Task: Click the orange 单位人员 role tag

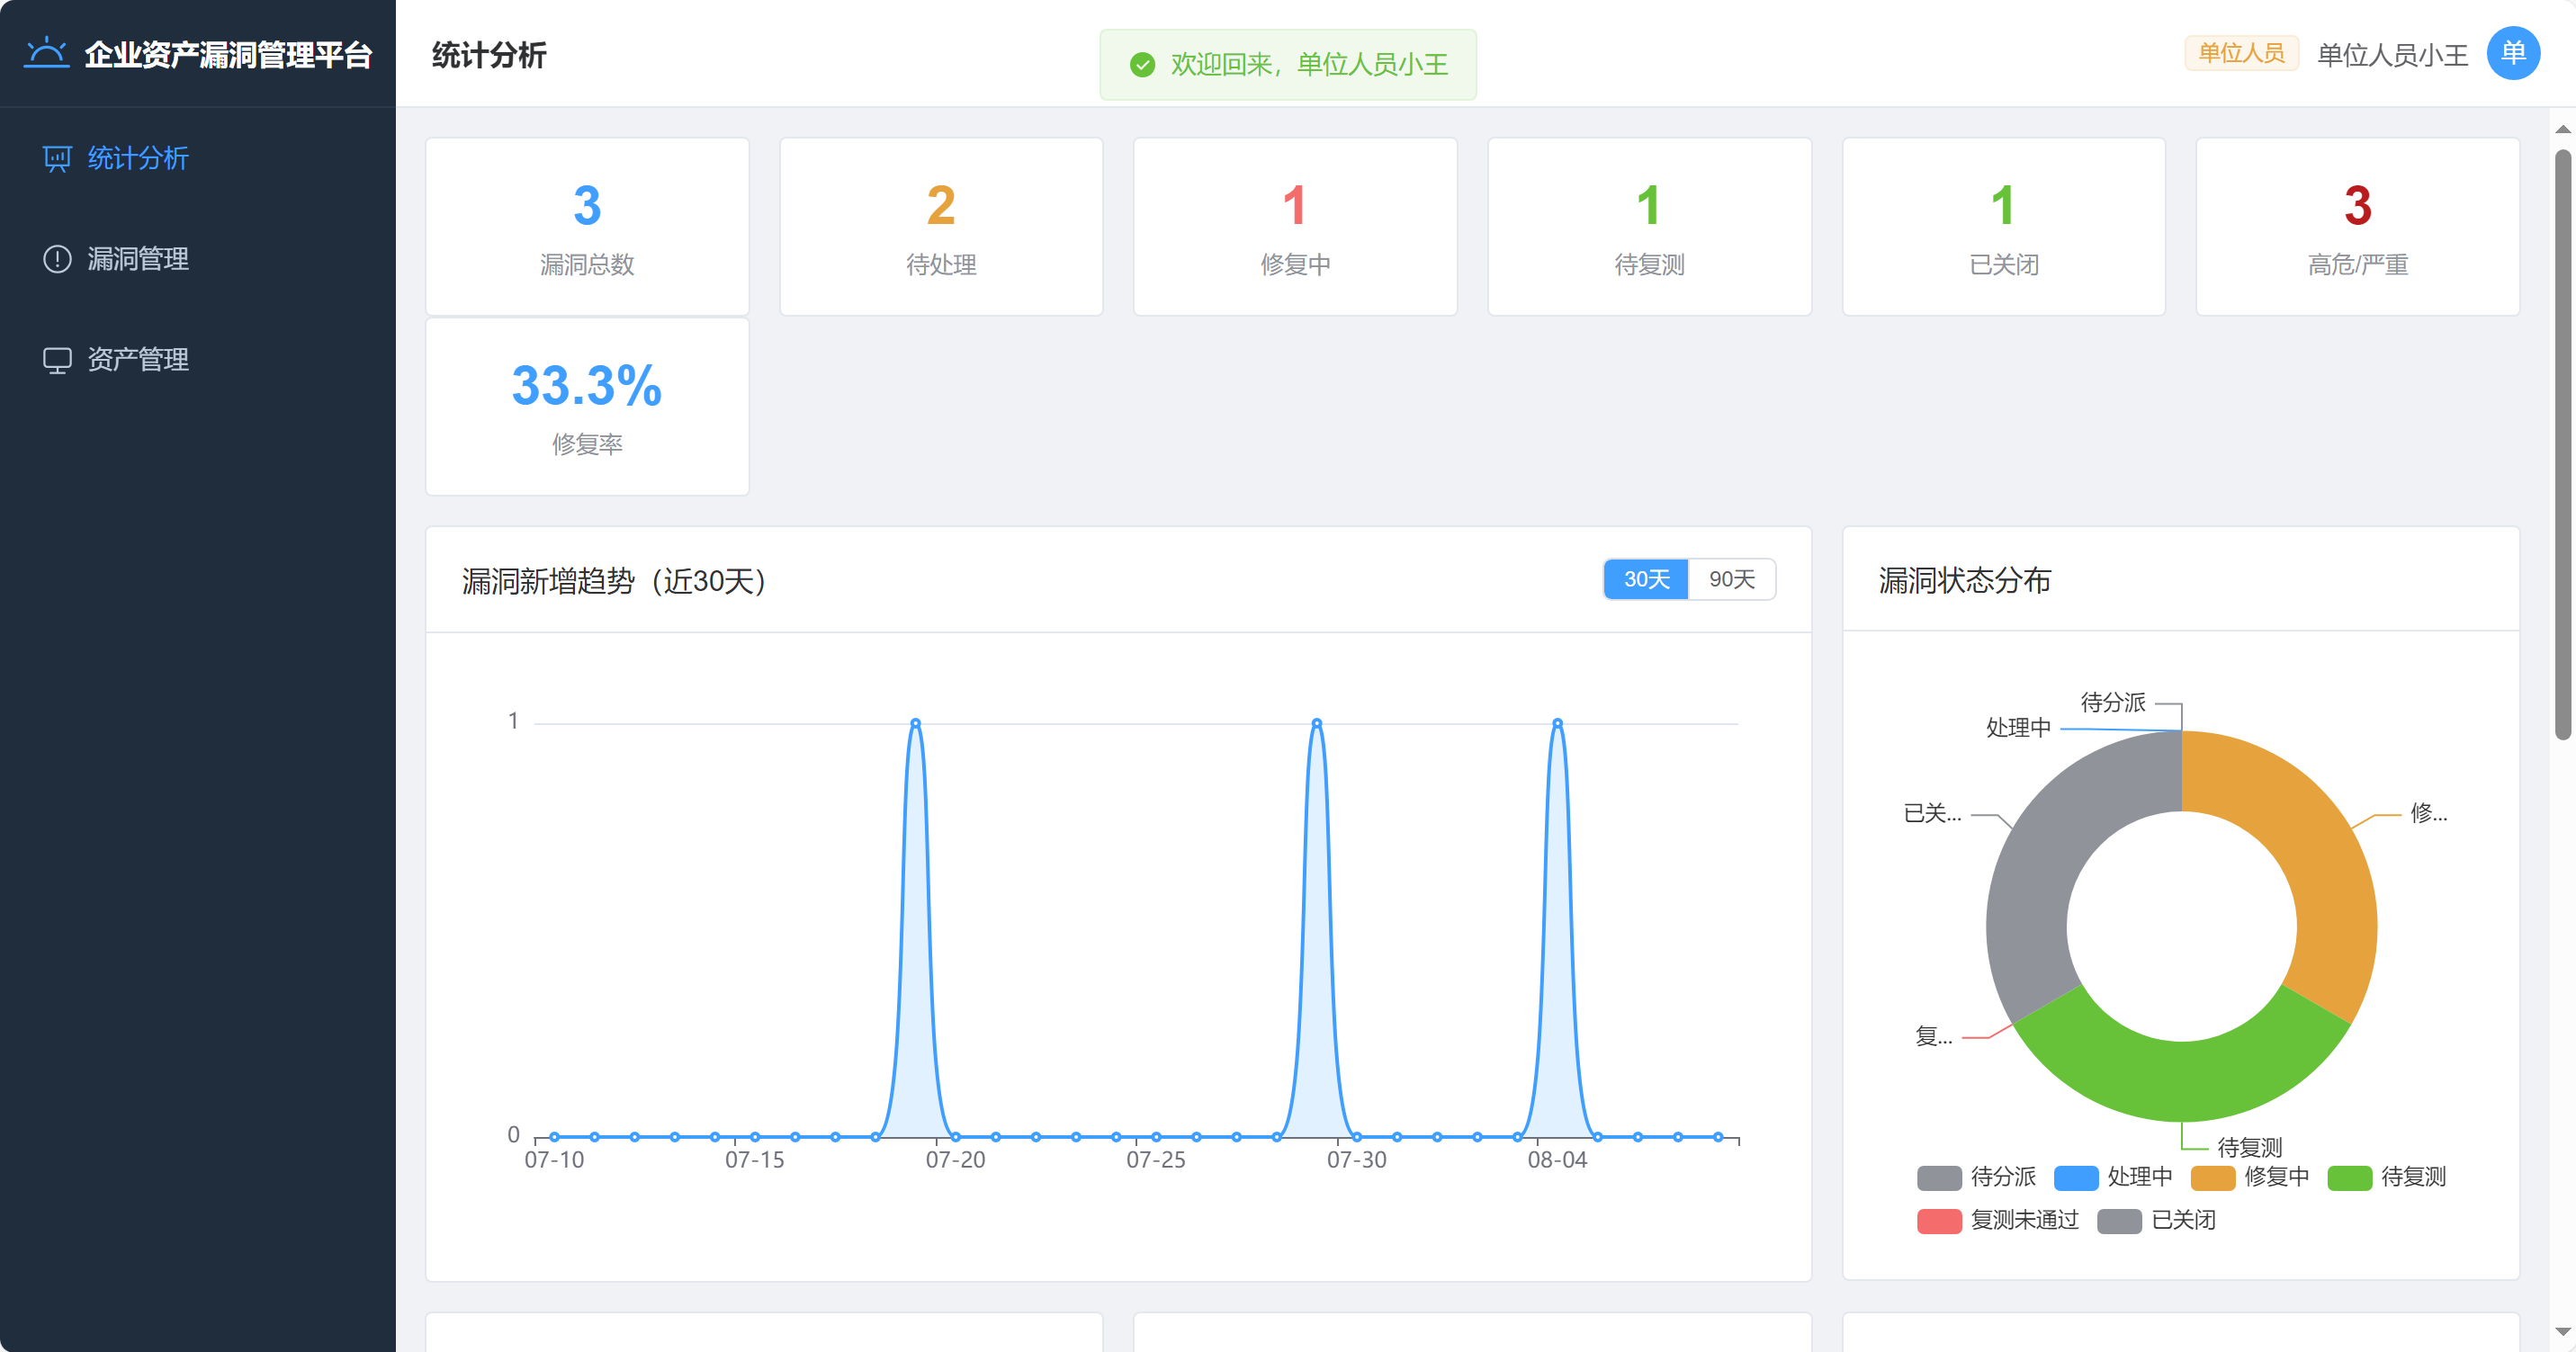Action: click(x=2241, y=53)
